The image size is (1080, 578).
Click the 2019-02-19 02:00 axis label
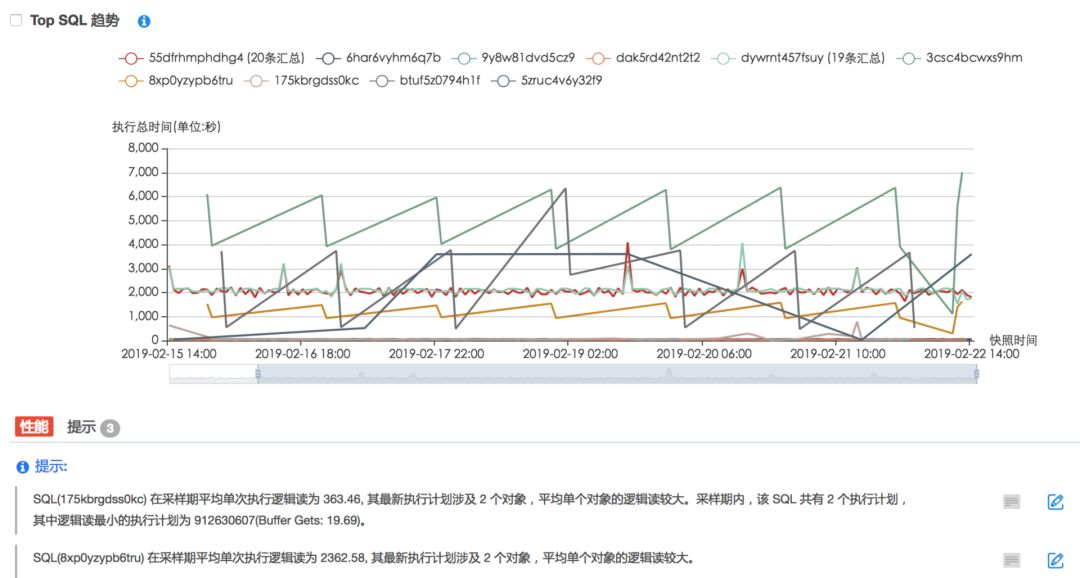[570, 354]
